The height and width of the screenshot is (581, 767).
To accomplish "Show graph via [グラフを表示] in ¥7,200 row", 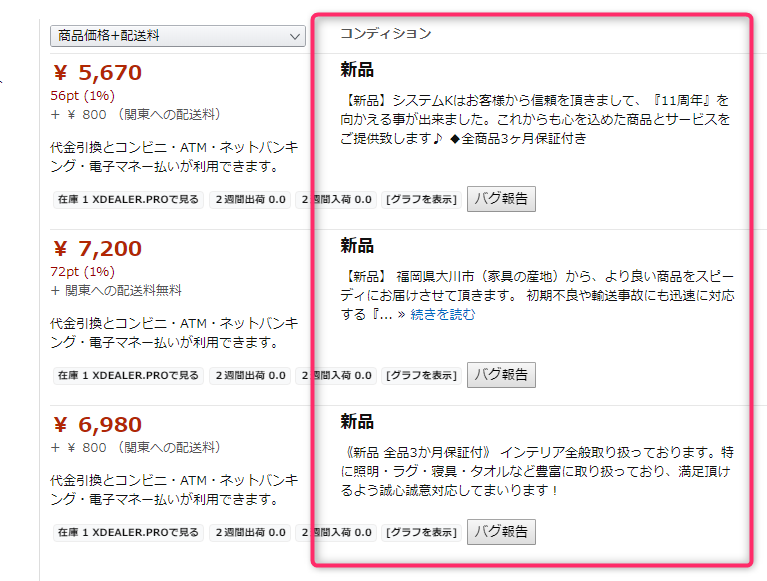I will point(421,376).
